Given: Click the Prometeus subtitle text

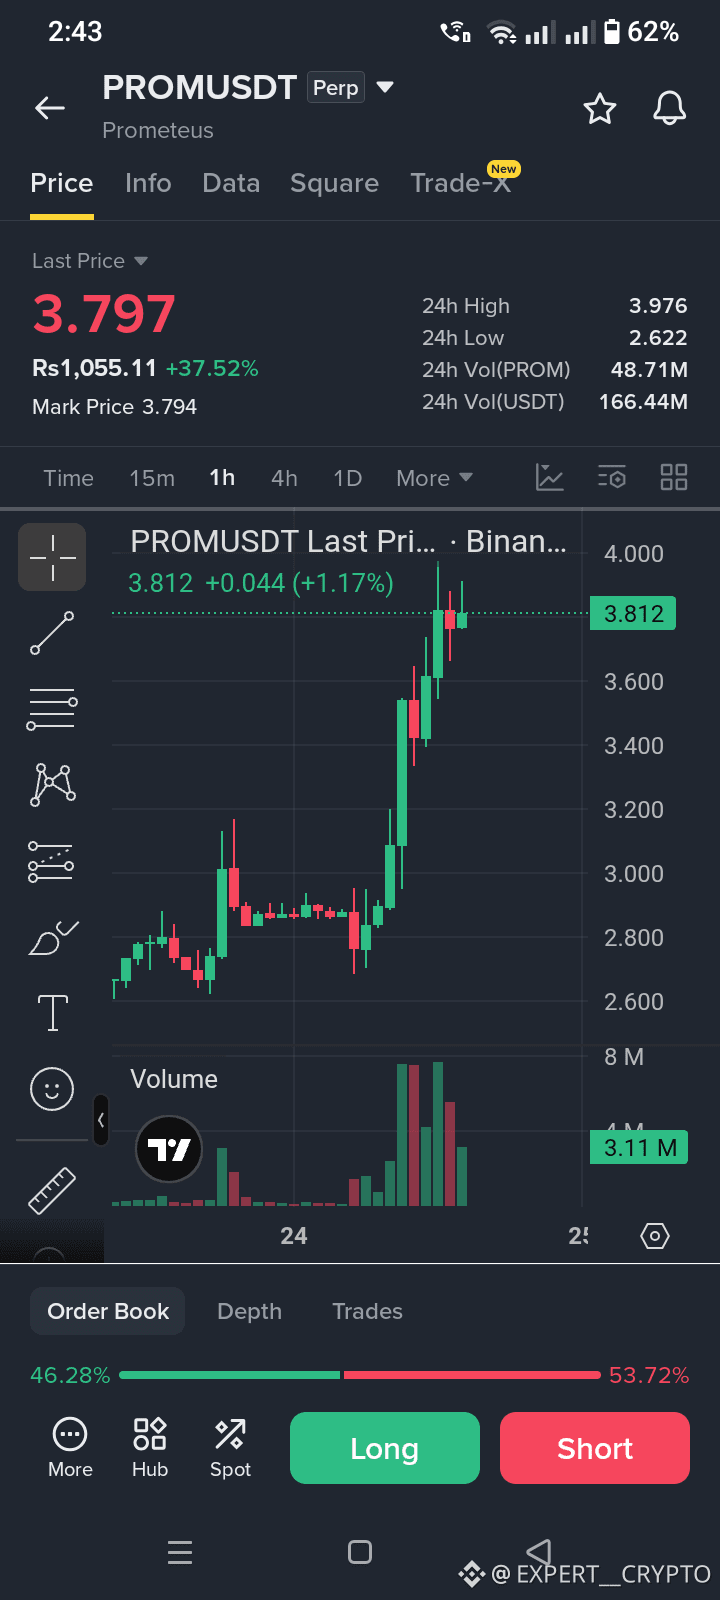Looking at the screenshot, I should (x=158, y=130).
